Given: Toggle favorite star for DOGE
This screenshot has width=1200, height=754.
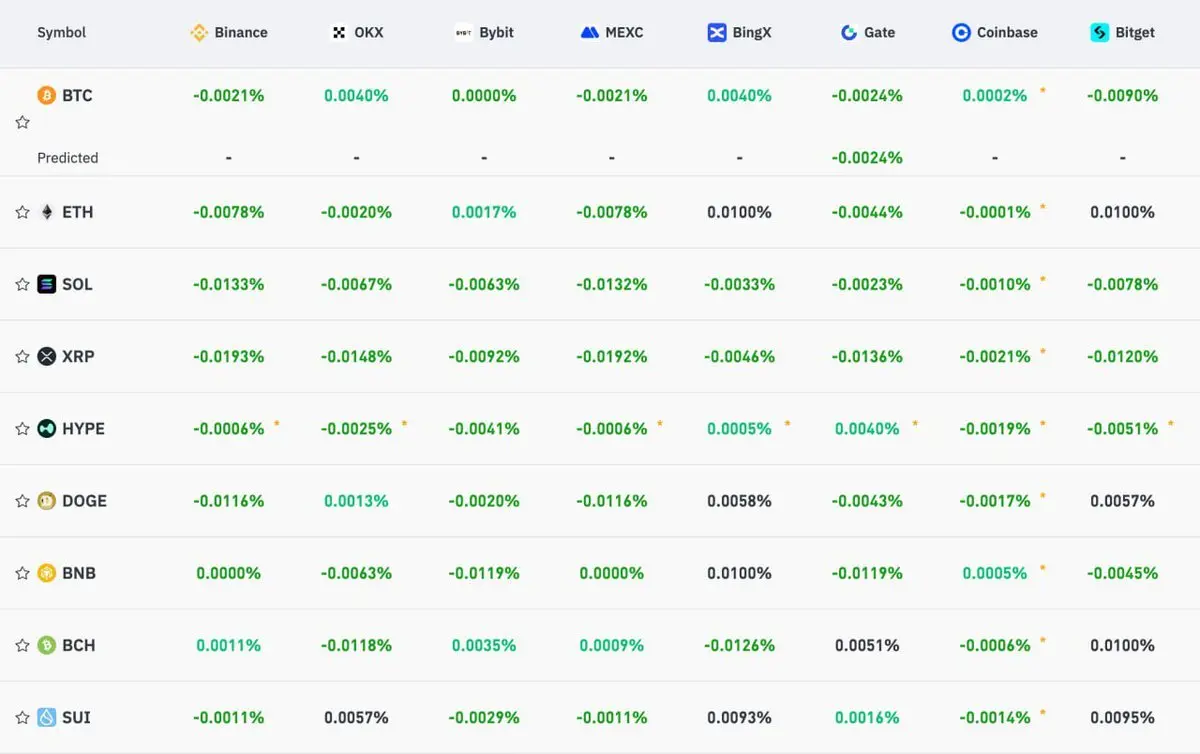Looking at the screenshot, I should point(22,501).
